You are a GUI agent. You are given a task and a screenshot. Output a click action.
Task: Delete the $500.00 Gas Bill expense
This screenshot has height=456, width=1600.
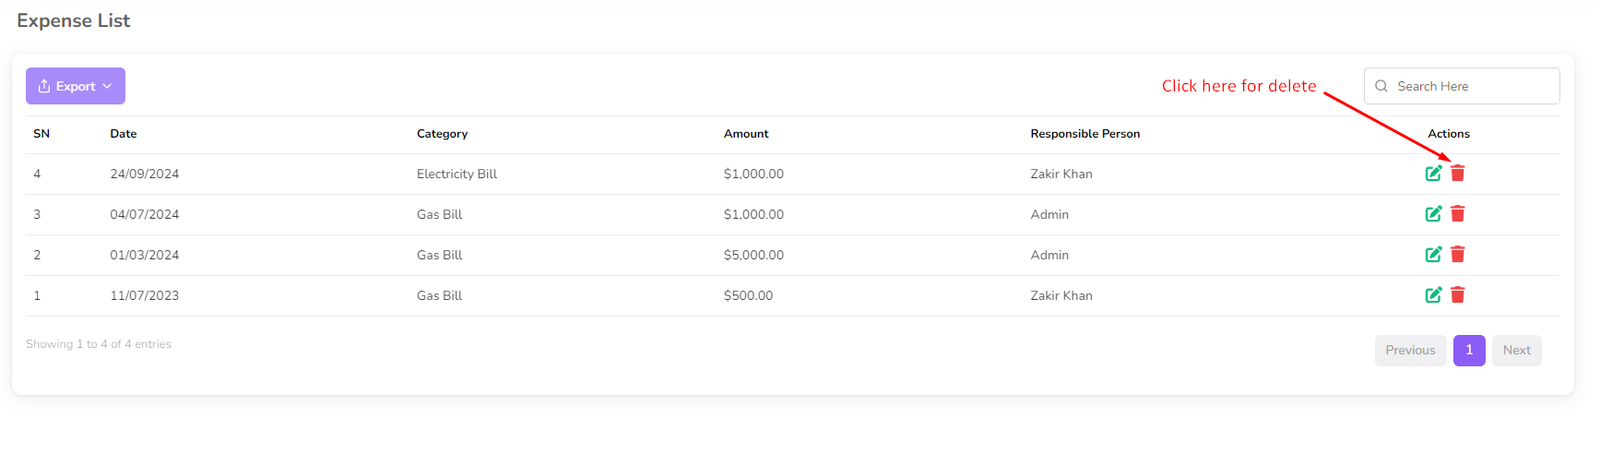click(x=1458, y=295)
